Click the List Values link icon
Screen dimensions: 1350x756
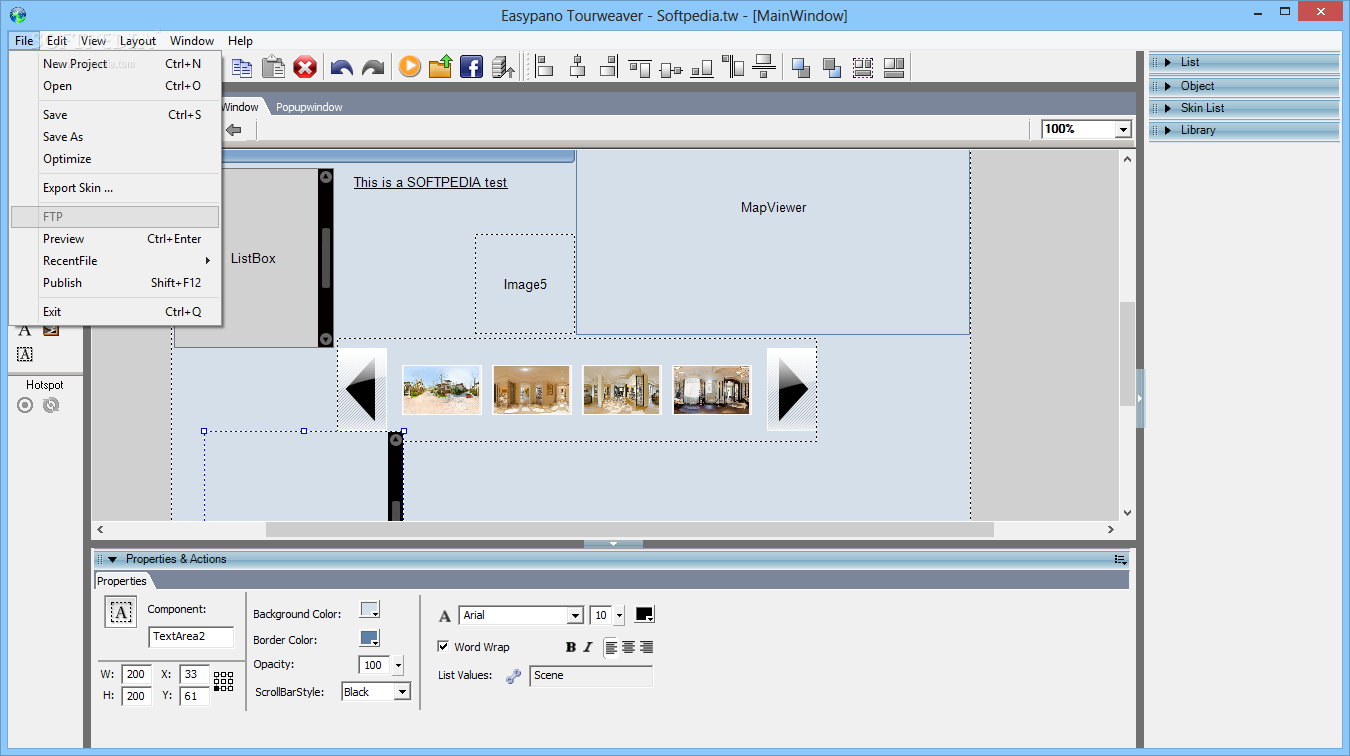(514, 676)
